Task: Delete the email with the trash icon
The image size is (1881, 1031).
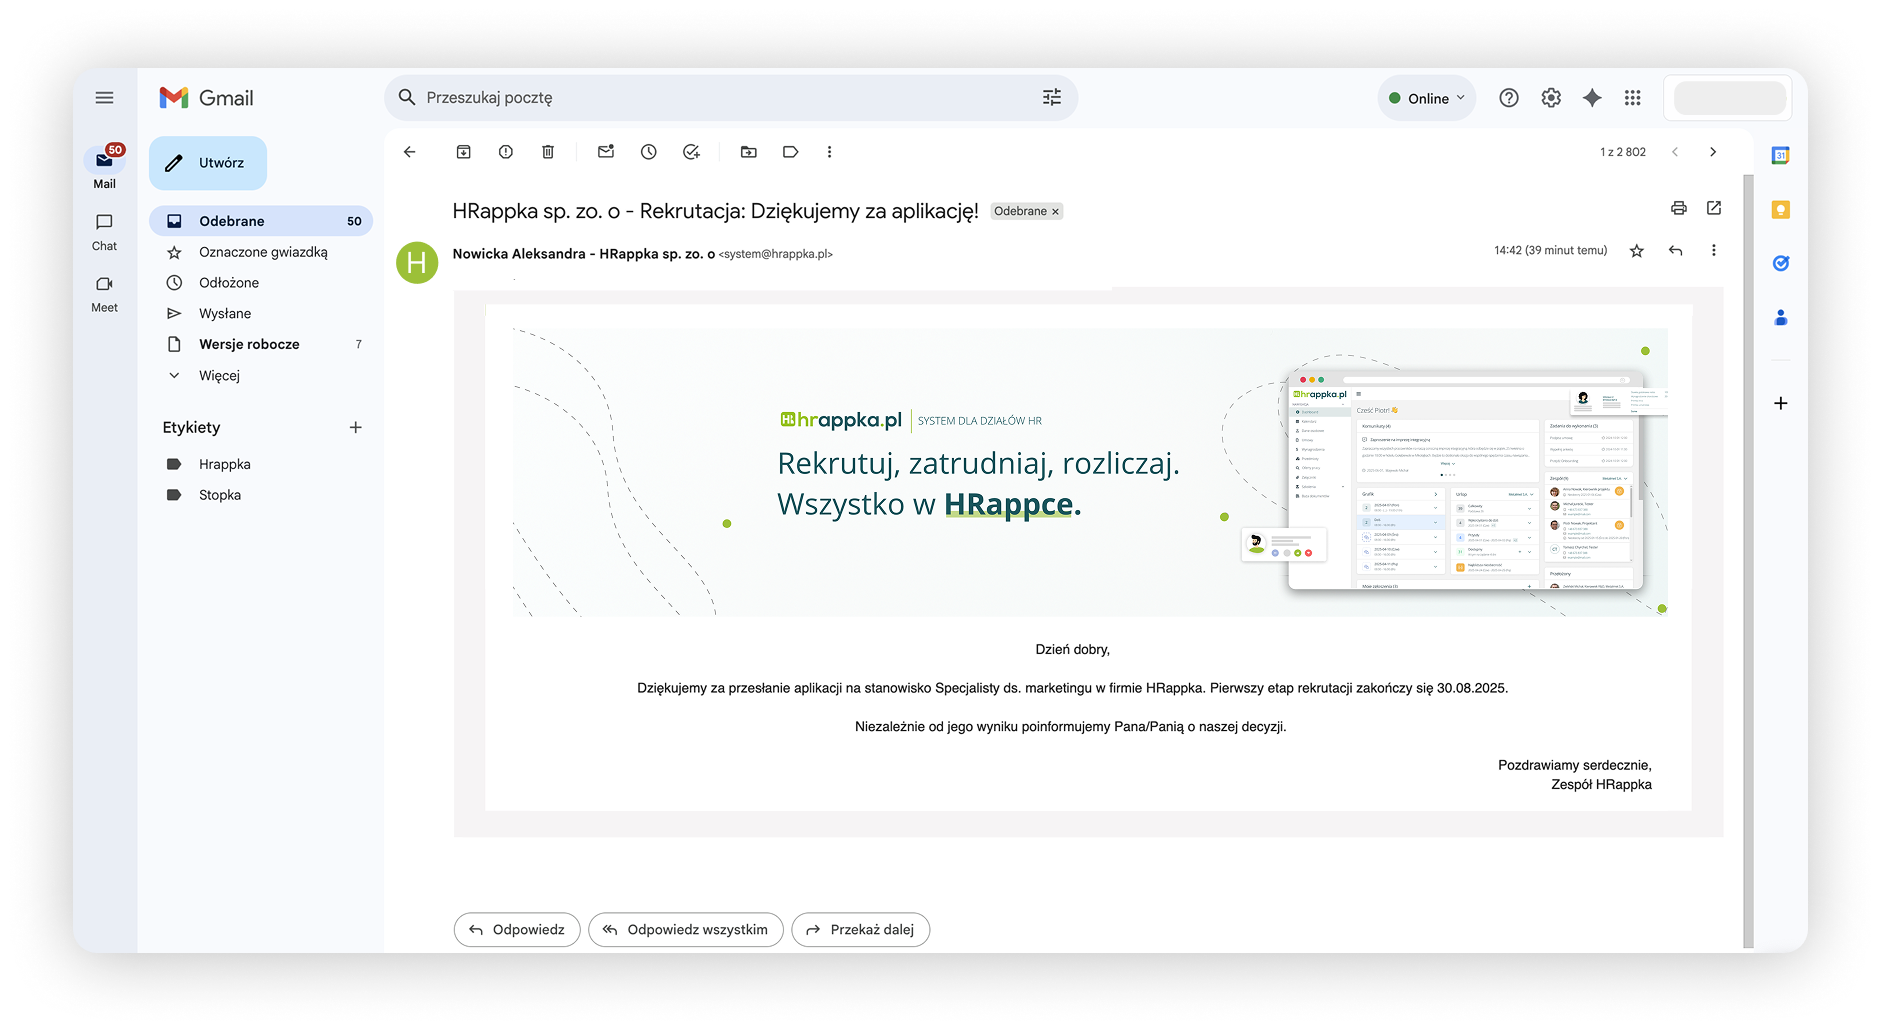Action: point(548,152)
